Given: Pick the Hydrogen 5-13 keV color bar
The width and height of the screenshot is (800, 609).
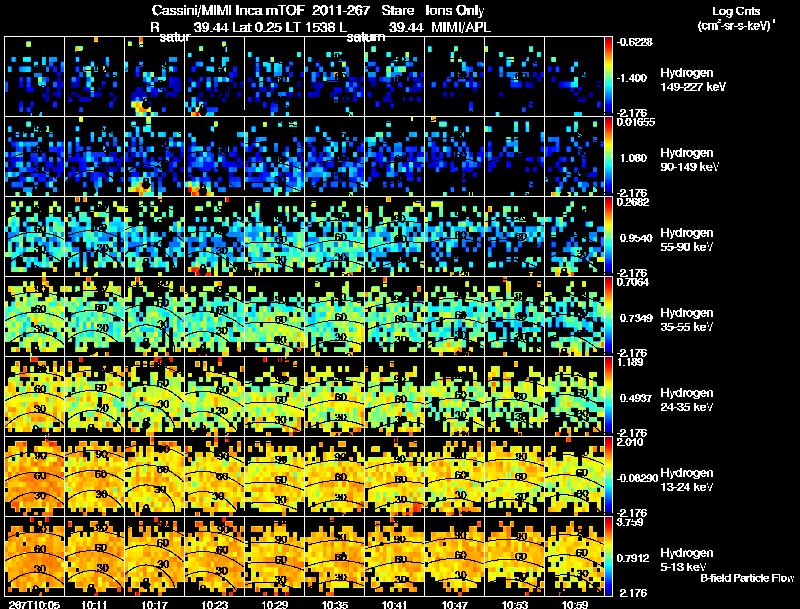Looking at the screenshot, I should tap(608, 556).
